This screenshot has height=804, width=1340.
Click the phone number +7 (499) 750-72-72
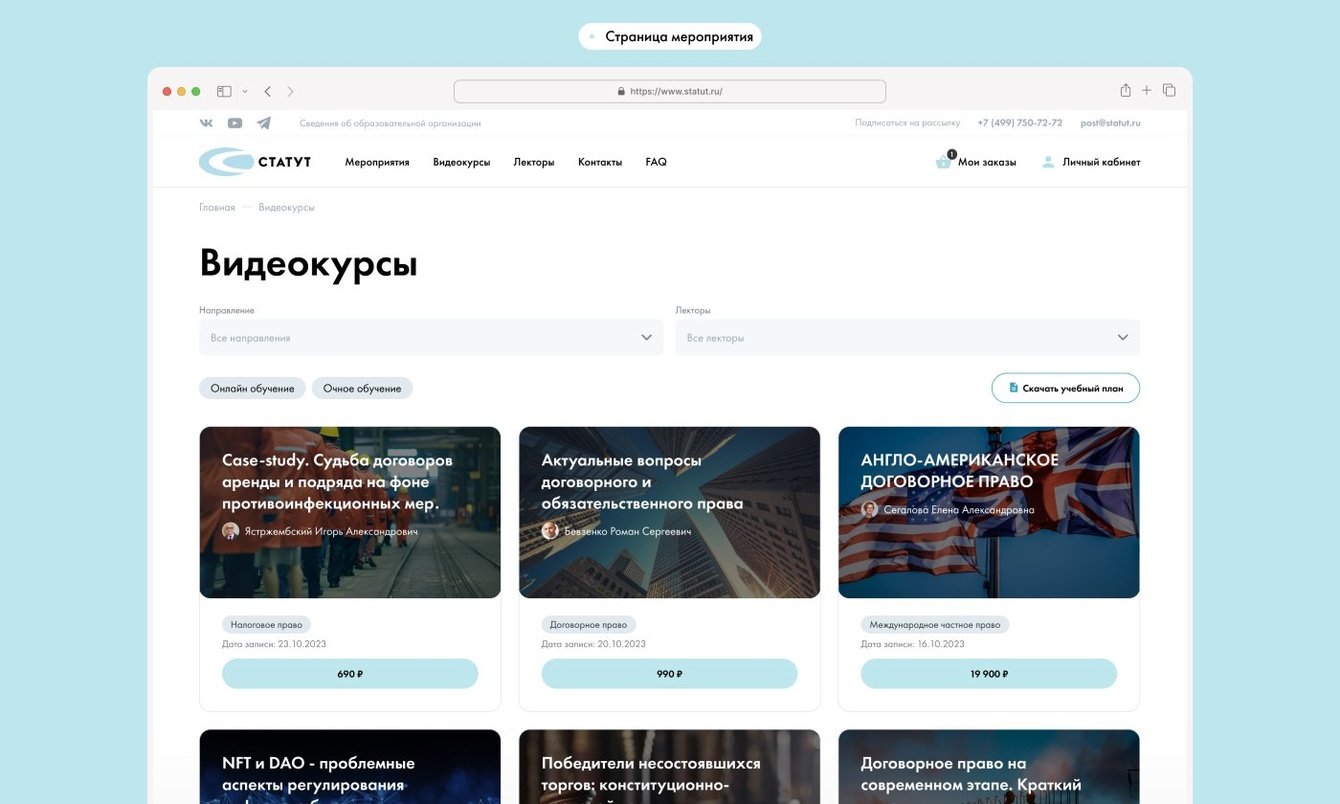point(1020,123)
